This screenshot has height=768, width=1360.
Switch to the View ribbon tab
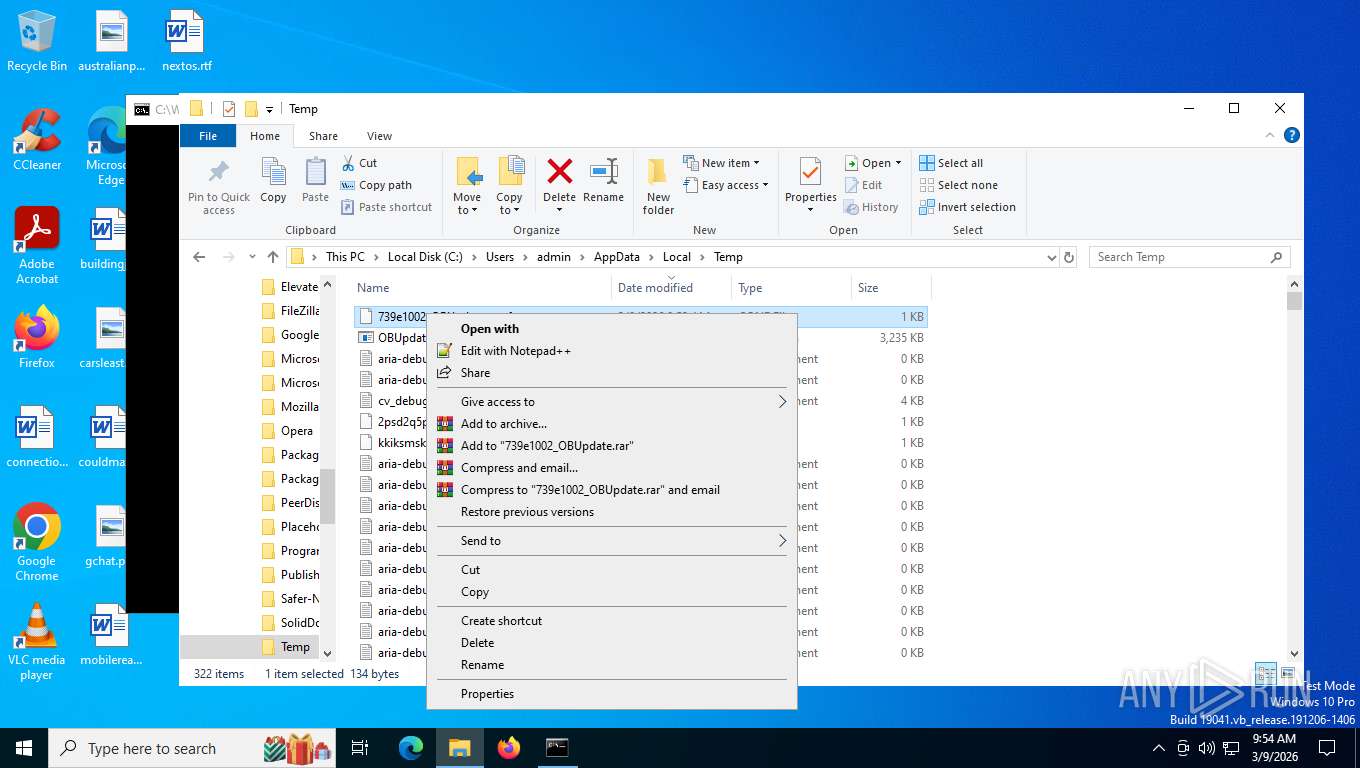click(379, 136)
